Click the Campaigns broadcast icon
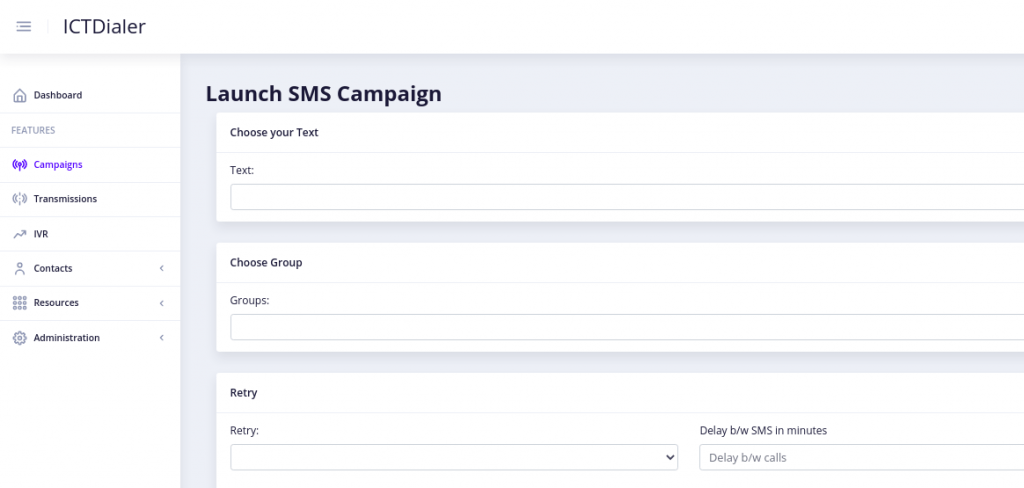The width and height of the screenshot is (1024, 488). 20,165
